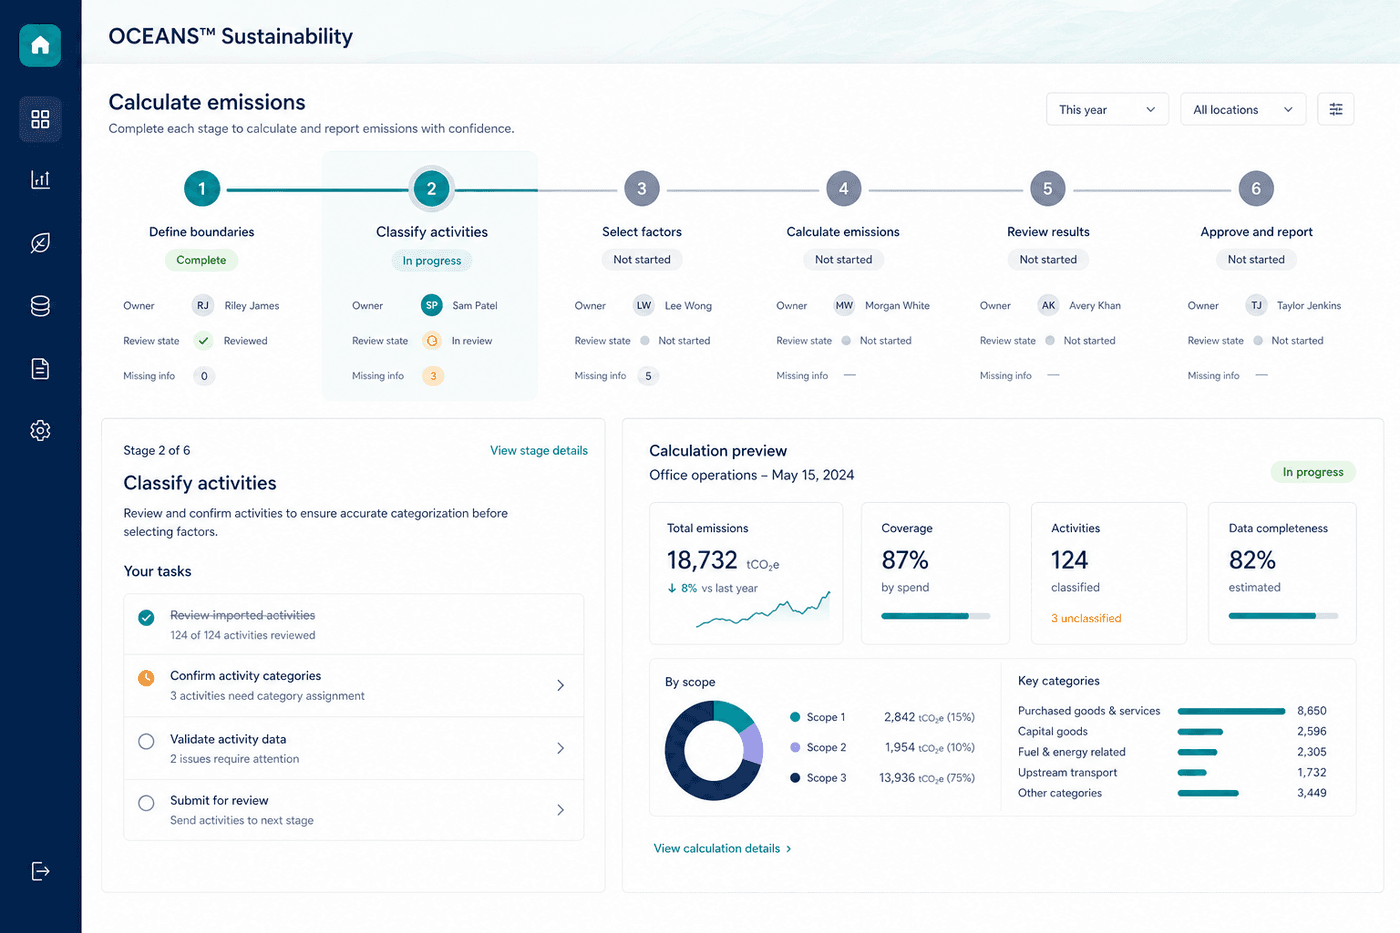
Task: Click the orange clock icon on Confirm activity categories
Action: (x=146, y=678)
